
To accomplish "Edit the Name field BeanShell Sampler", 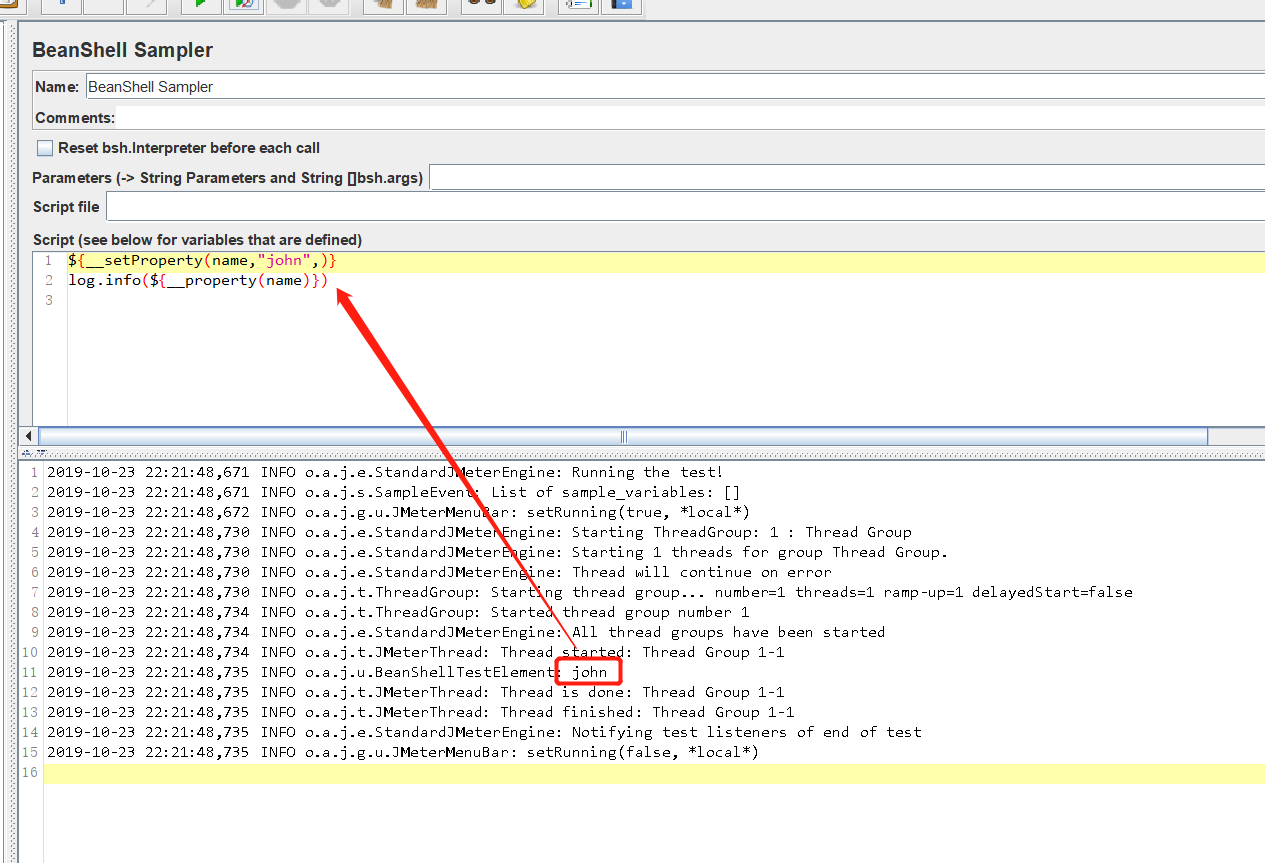I will pos(675,87).
